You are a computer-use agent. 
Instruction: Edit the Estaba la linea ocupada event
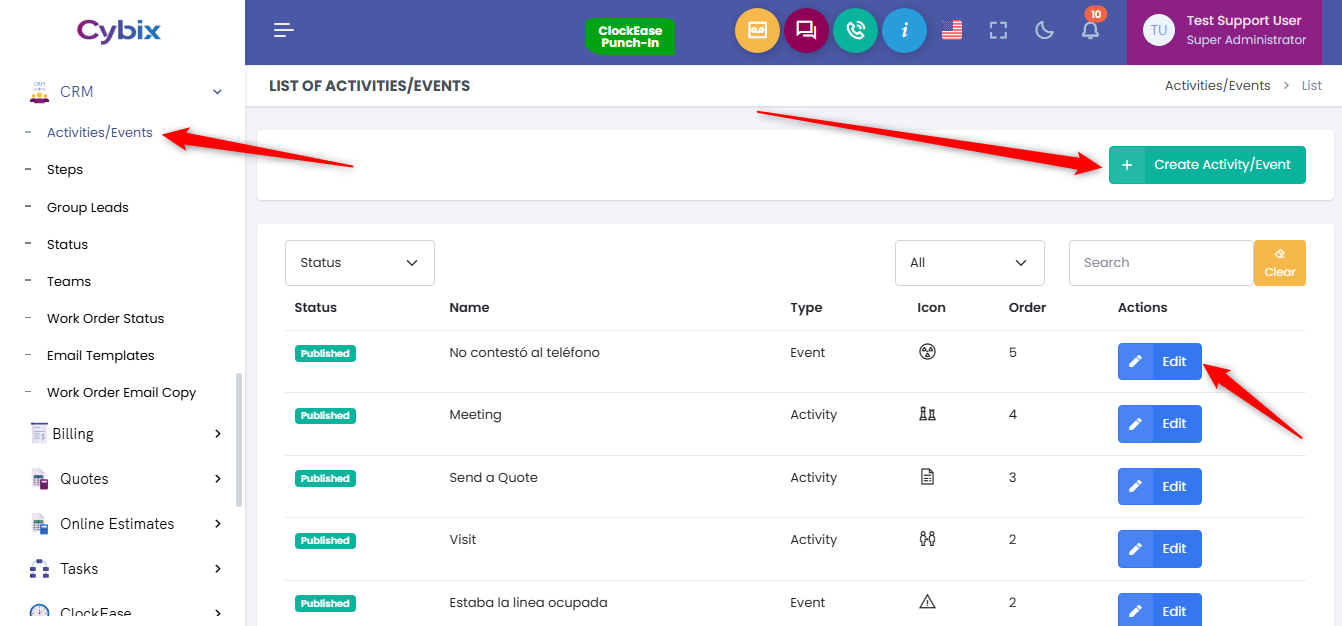(x=1160, y=610)
